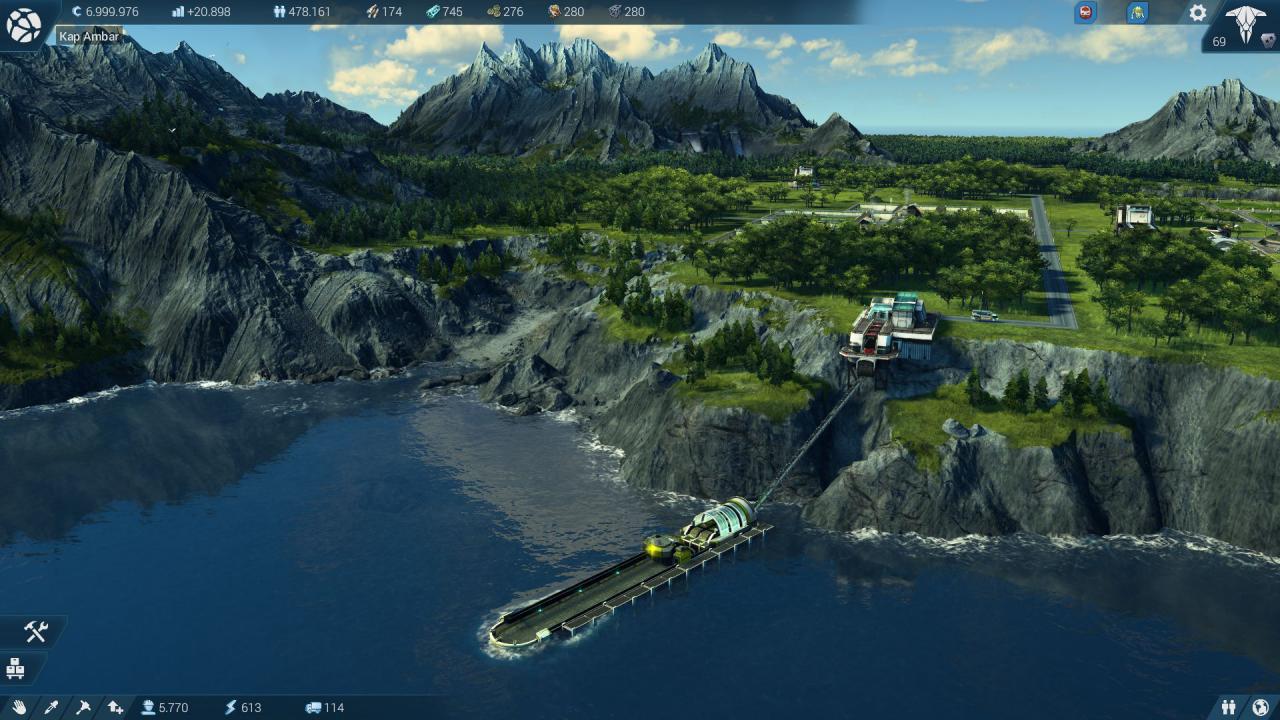Click the population people icon

tap(279, 12)
